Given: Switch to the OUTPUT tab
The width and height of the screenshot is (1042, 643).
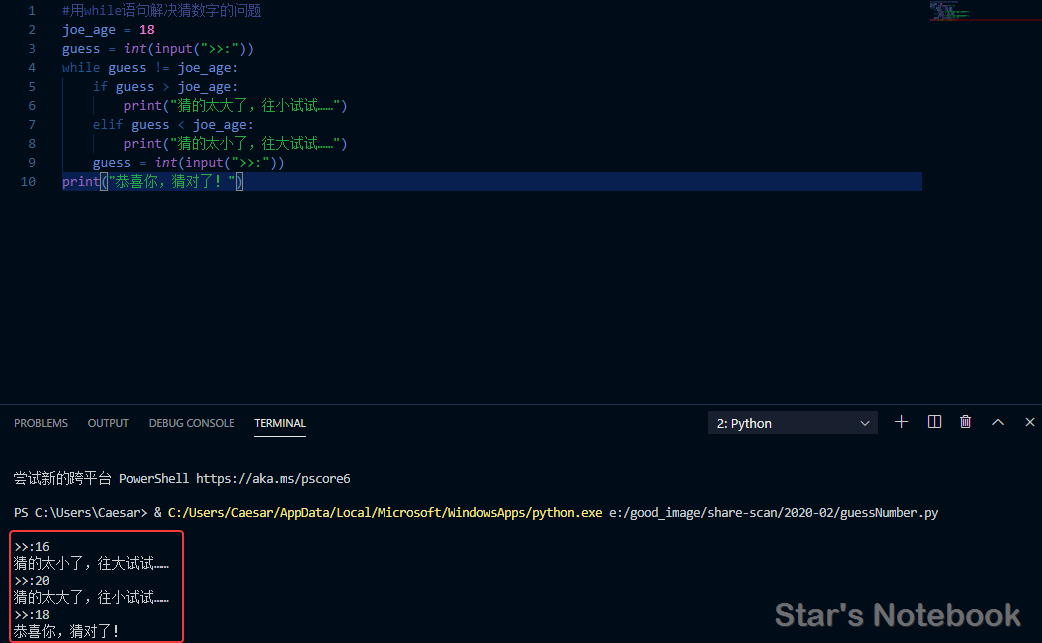Looking at the screenshot, I should 108,423.
